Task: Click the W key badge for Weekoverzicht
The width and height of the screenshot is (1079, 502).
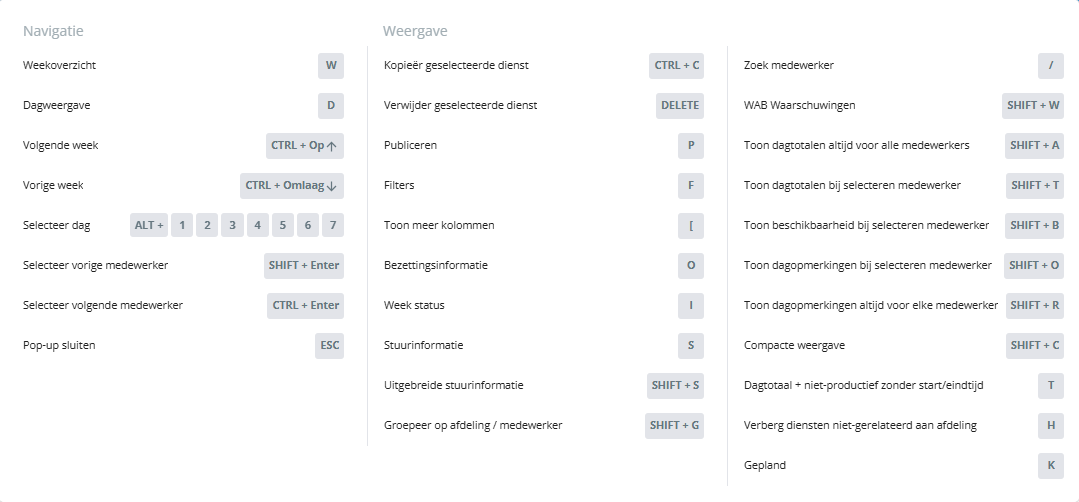Action: click(x=331, y=66)
